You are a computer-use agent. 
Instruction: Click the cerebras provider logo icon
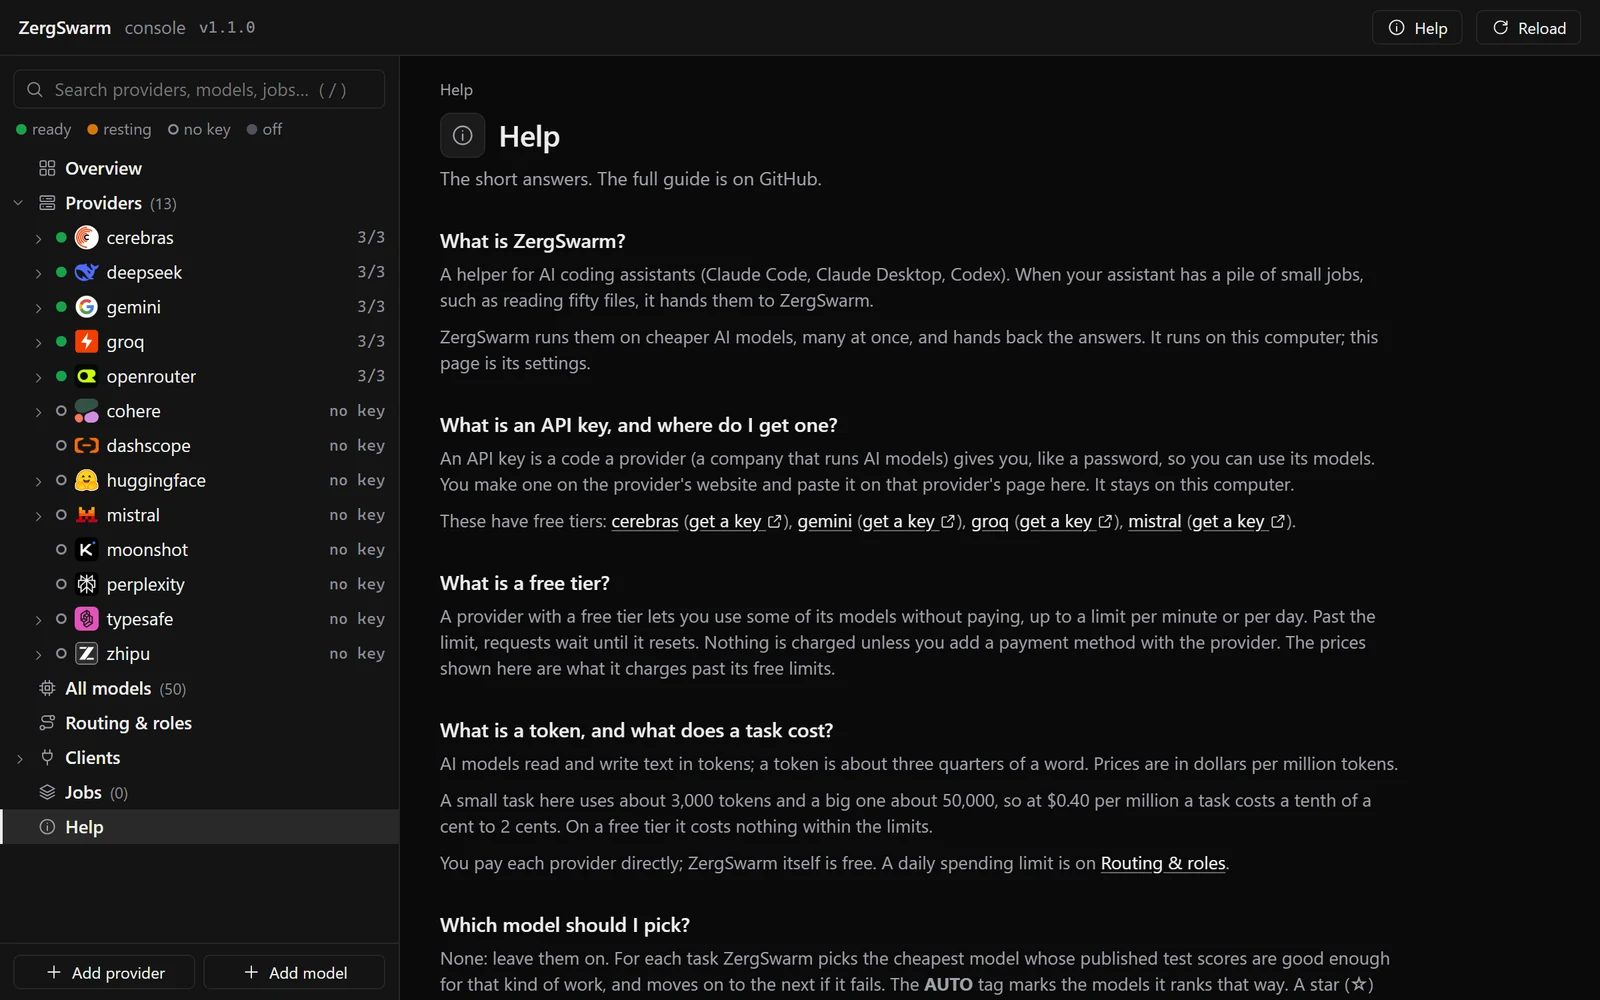(87, 238)
